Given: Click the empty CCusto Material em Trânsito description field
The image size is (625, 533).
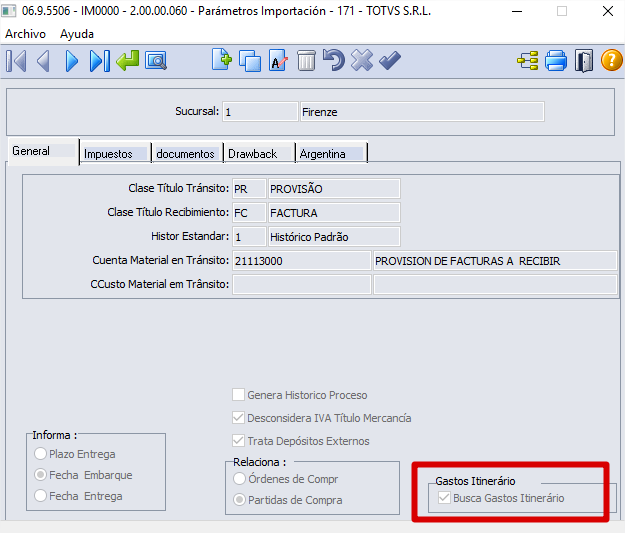Looking at the screenshot, I should pos(495,285).
